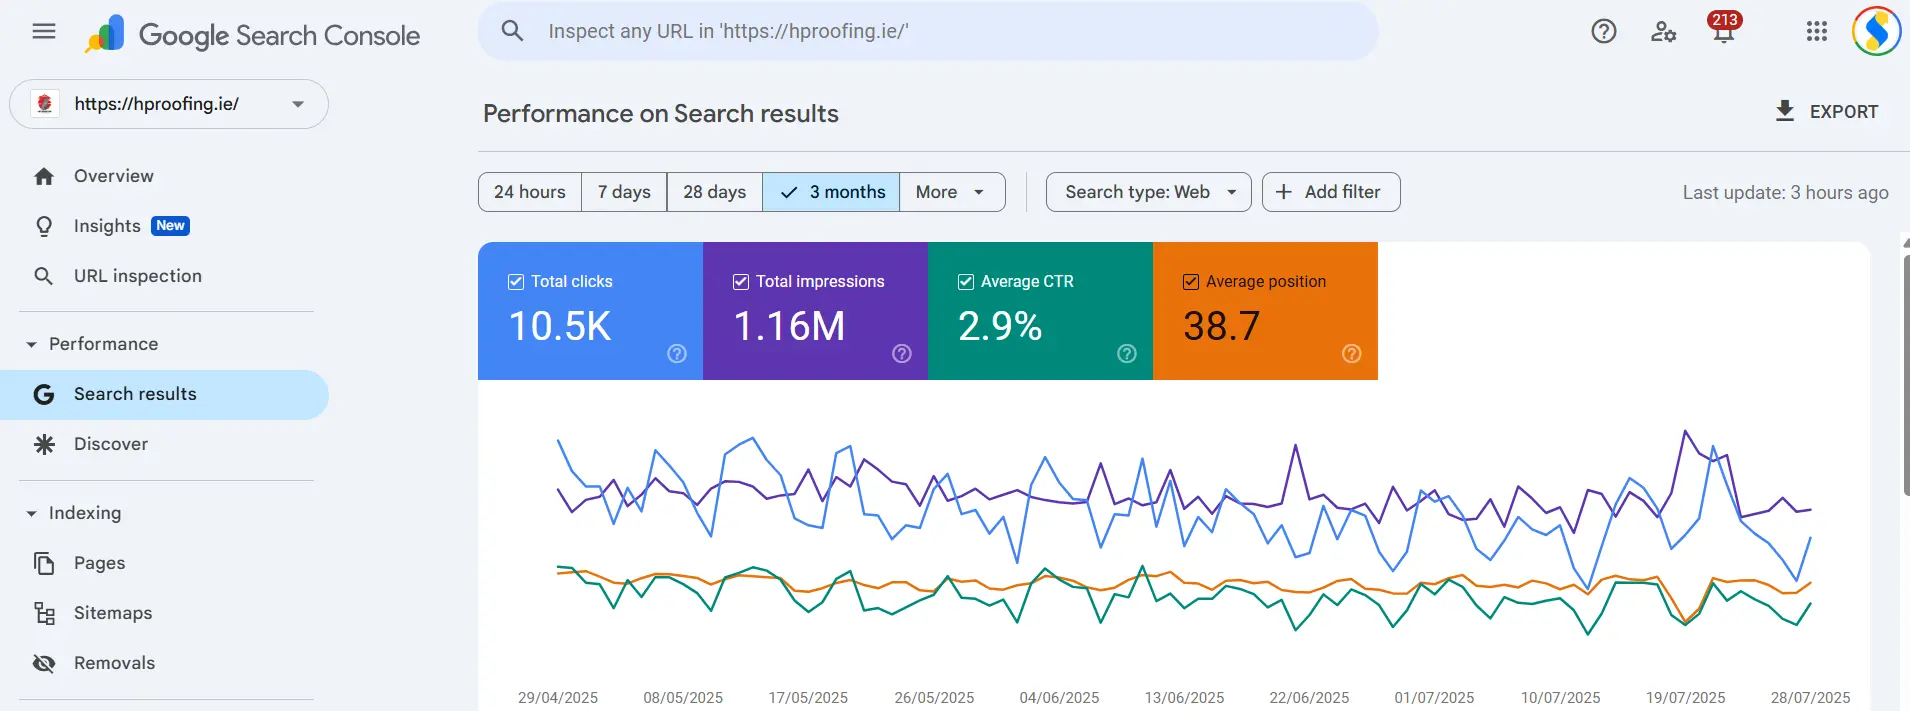1910x711 pixels.
Task: Click the Average position help icon
Action: pyautogui.click(x=1351, y=353)
